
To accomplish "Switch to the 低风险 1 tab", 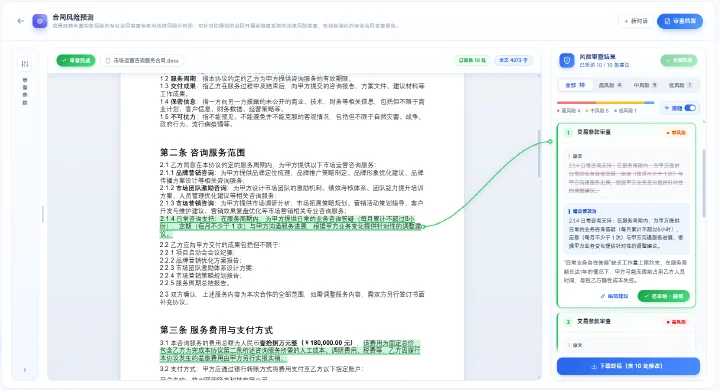I will 680,85.
